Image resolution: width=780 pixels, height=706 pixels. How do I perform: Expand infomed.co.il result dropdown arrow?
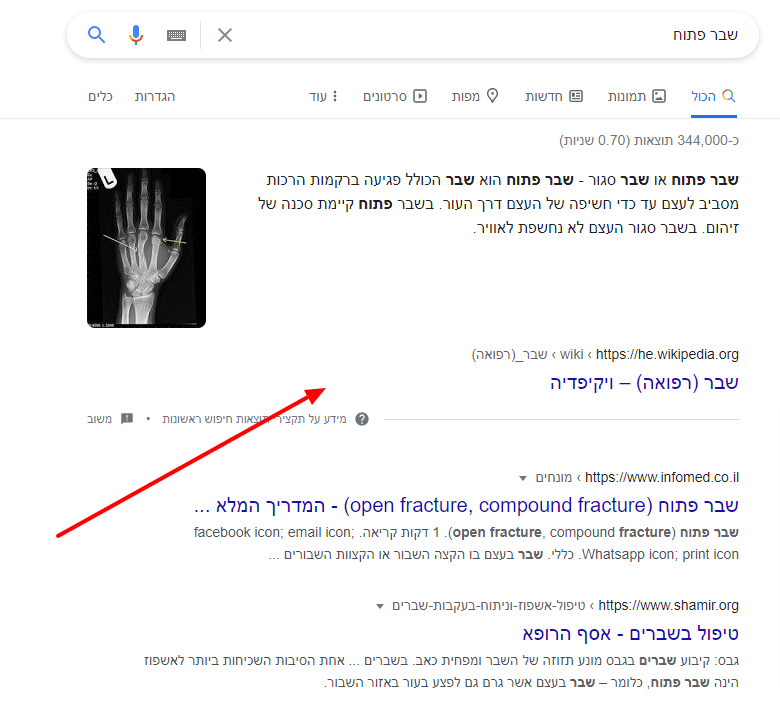tap(523, 478)
